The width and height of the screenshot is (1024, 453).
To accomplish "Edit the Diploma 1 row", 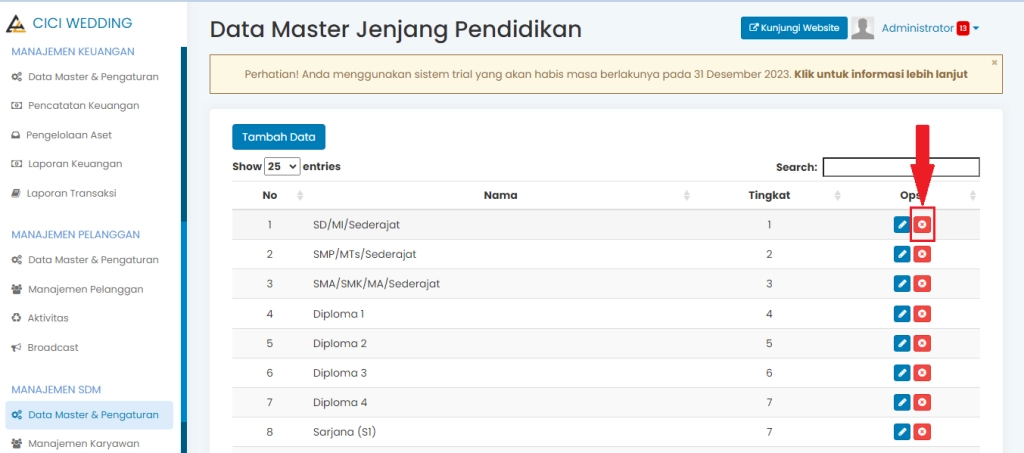I will [x=902, y=314].
